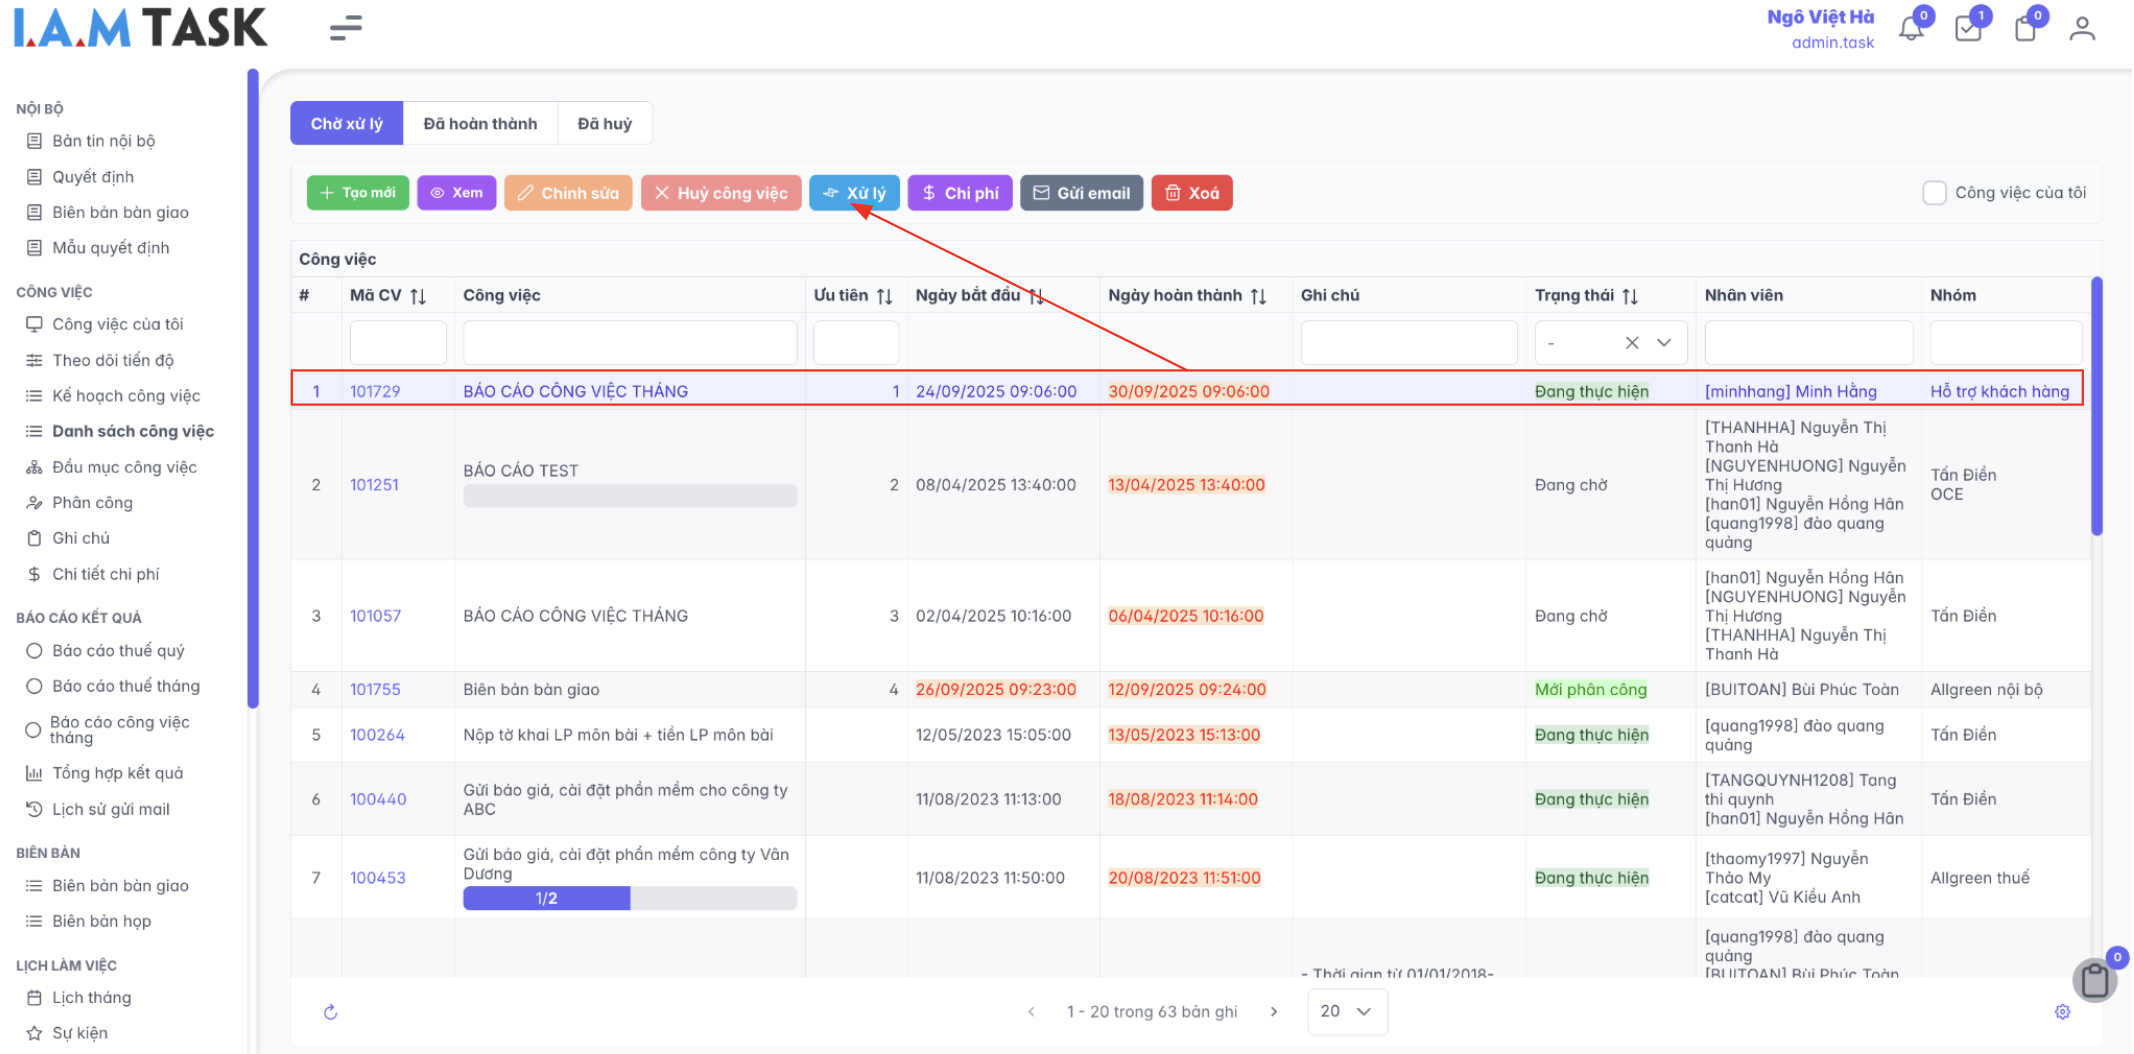The height and width of the screenshot is (1054, 2134).
Task: Go to next page arrow
Action: pyautogui.click(x=1273, y=1012)
